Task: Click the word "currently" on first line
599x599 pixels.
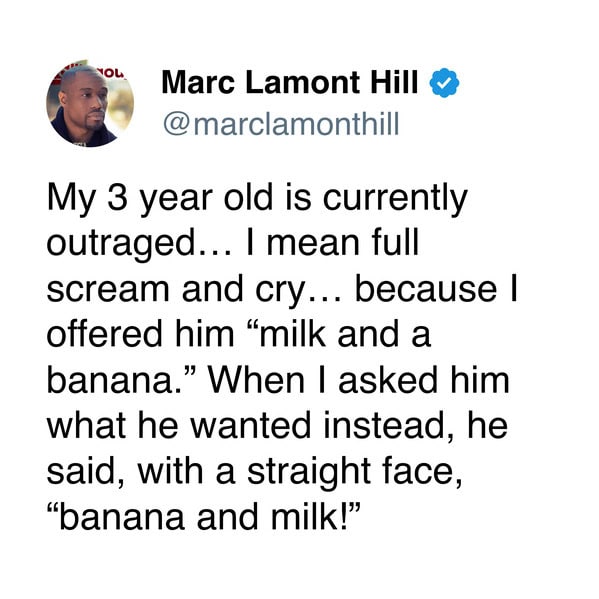Action: (395, 199)
